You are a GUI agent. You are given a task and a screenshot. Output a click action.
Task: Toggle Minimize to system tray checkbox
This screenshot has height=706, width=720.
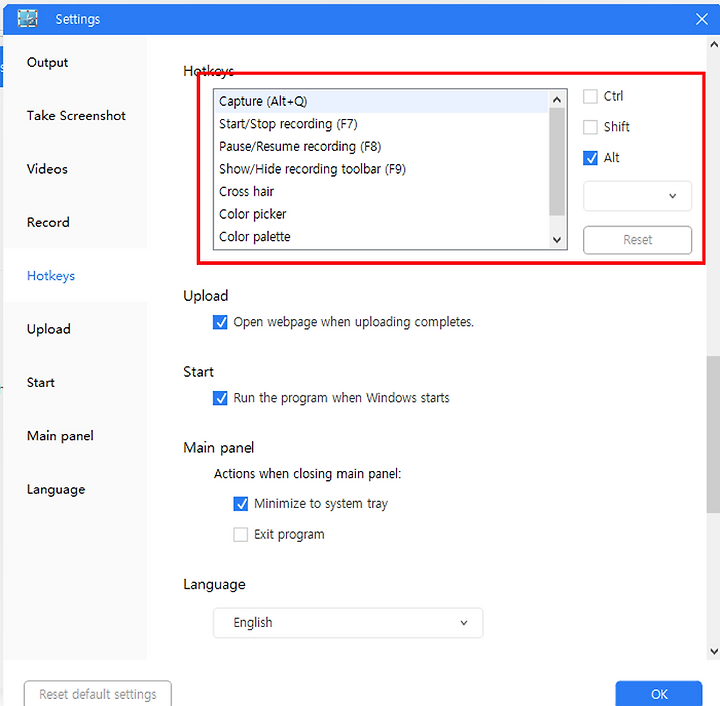pos(241,504)
